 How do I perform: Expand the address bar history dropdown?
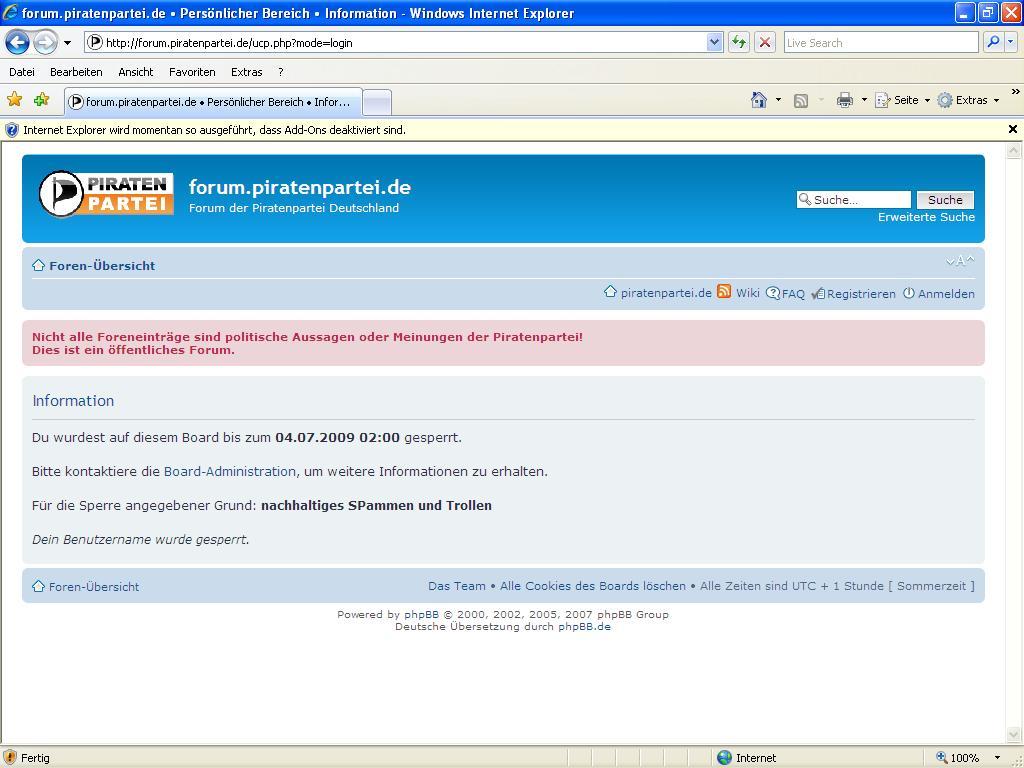pos(714,43)
